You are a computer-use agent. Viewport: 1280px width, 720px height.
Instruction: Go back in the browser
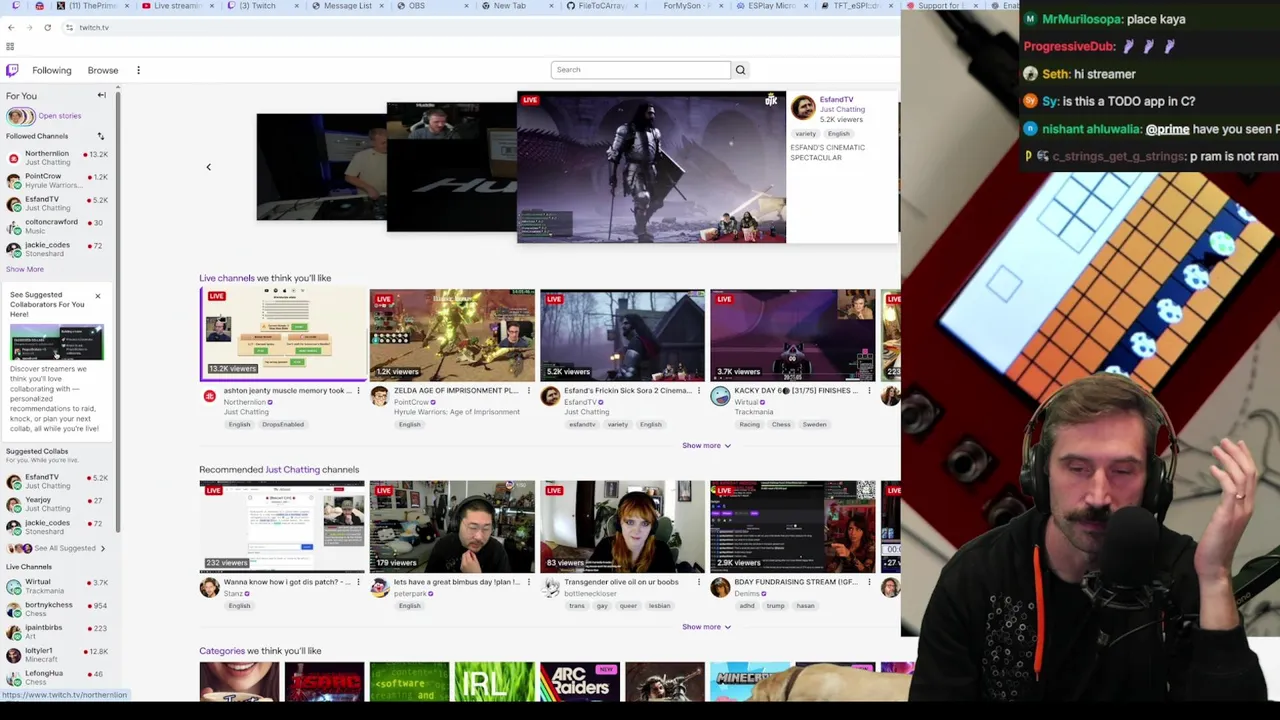coord(11,28)
